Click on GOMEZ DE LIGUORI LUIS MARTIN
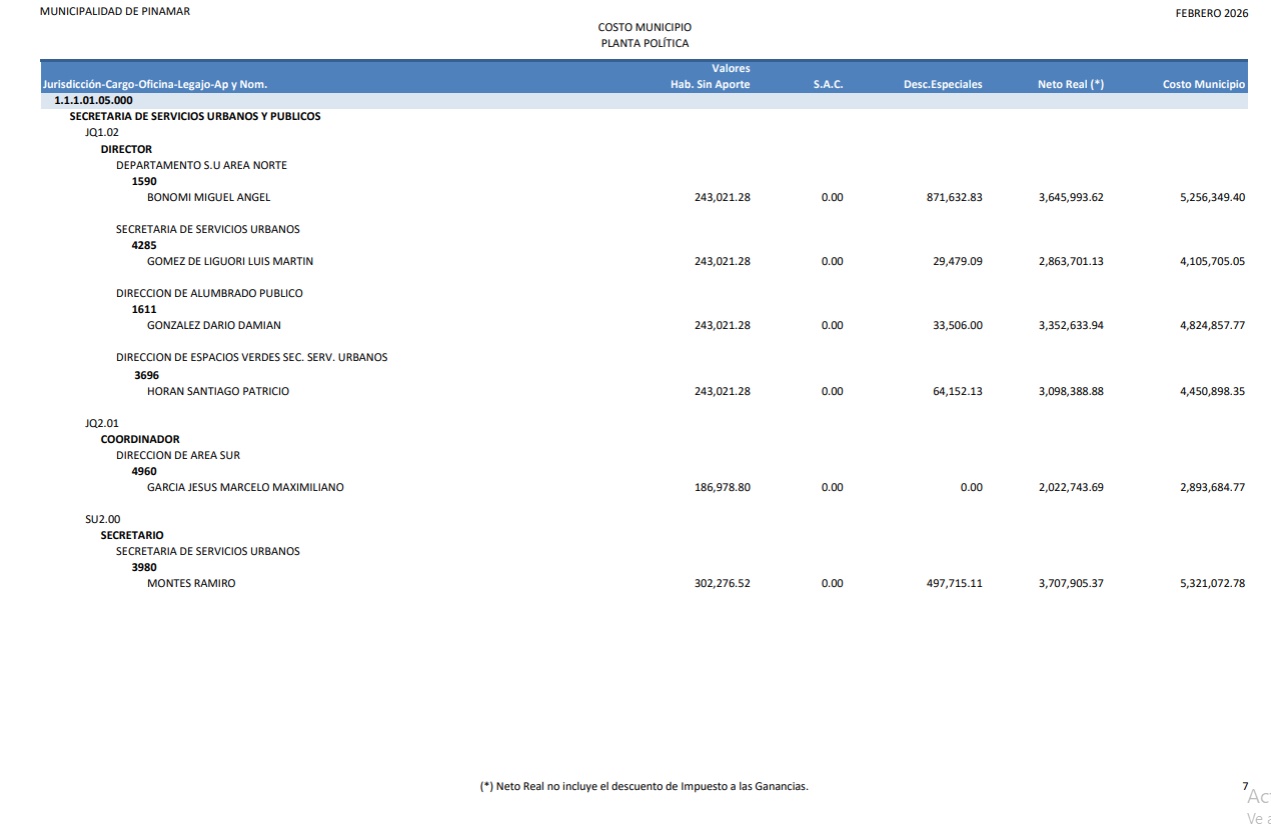This screenshot has height=826, width=1271. (x=230, y=261)
